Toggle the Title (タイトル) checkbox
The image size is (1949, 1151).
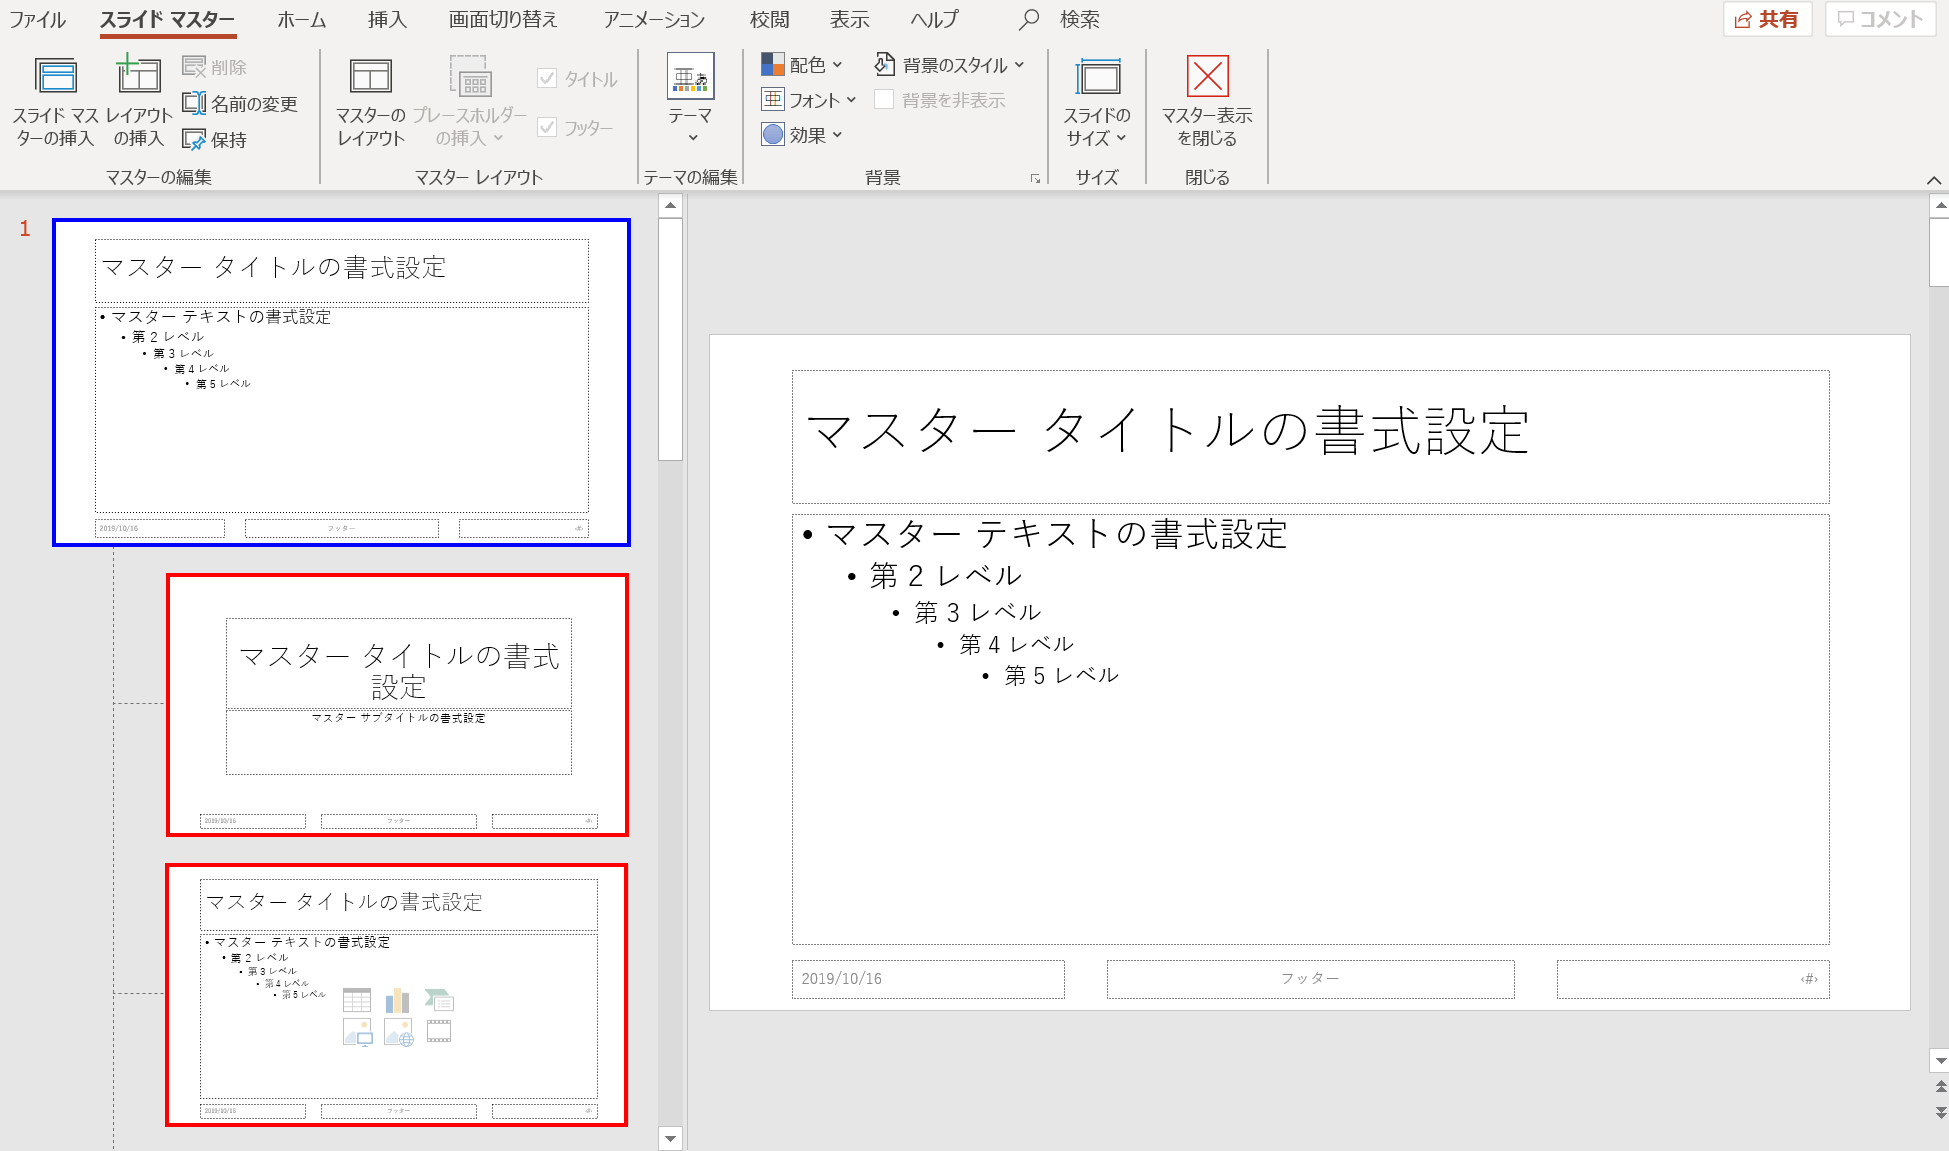click(x=547, y=79)
